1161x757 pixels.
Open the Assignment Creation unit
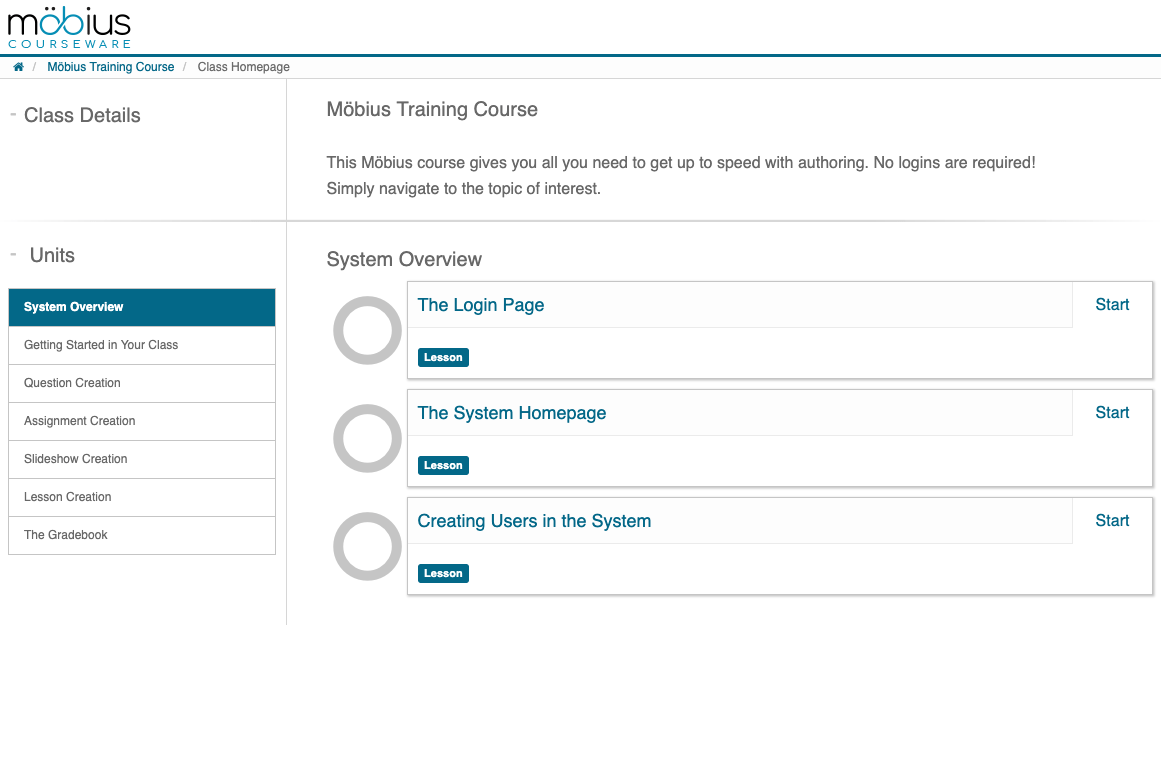pos(142,421)
